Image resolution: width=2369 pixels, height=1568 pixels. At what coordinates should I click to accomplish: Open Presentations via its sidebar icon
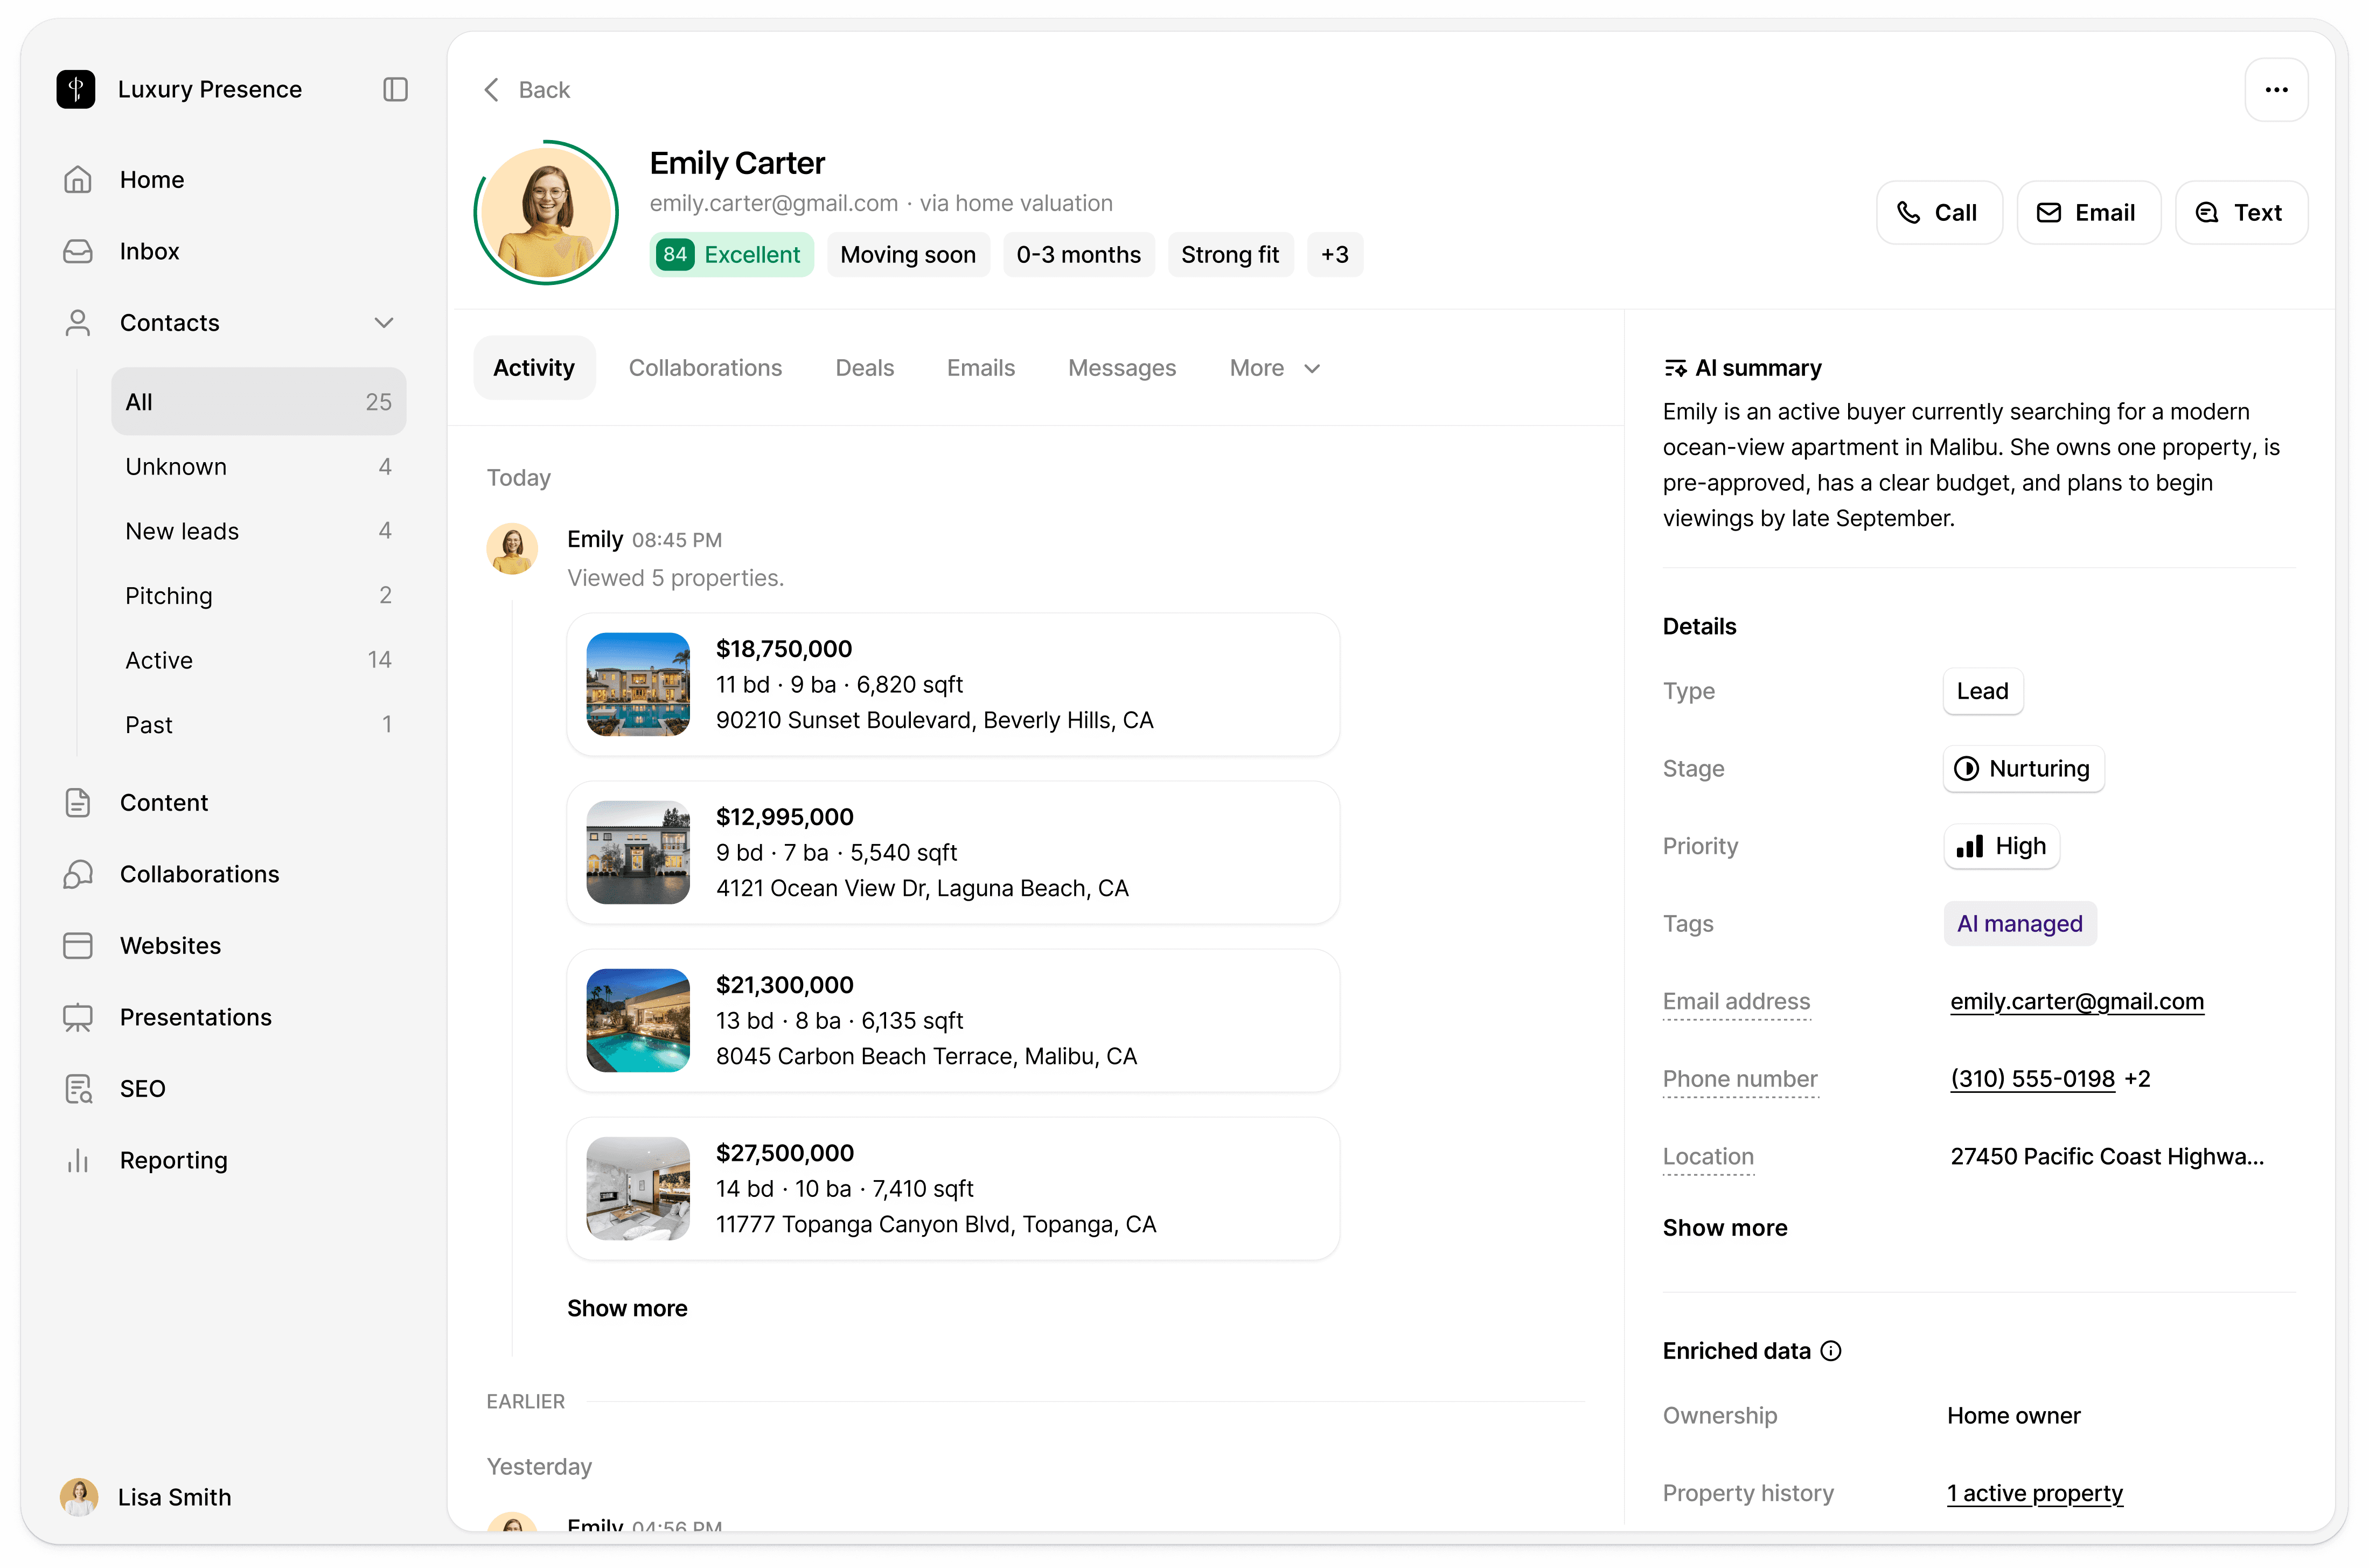point(78,1017)
